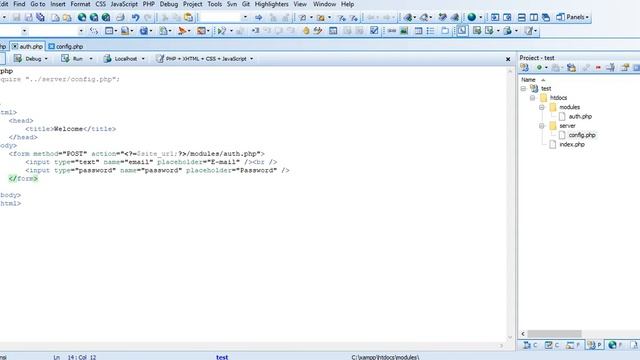Click the insert table icon
Screen dimensions: 640x360
418,31
